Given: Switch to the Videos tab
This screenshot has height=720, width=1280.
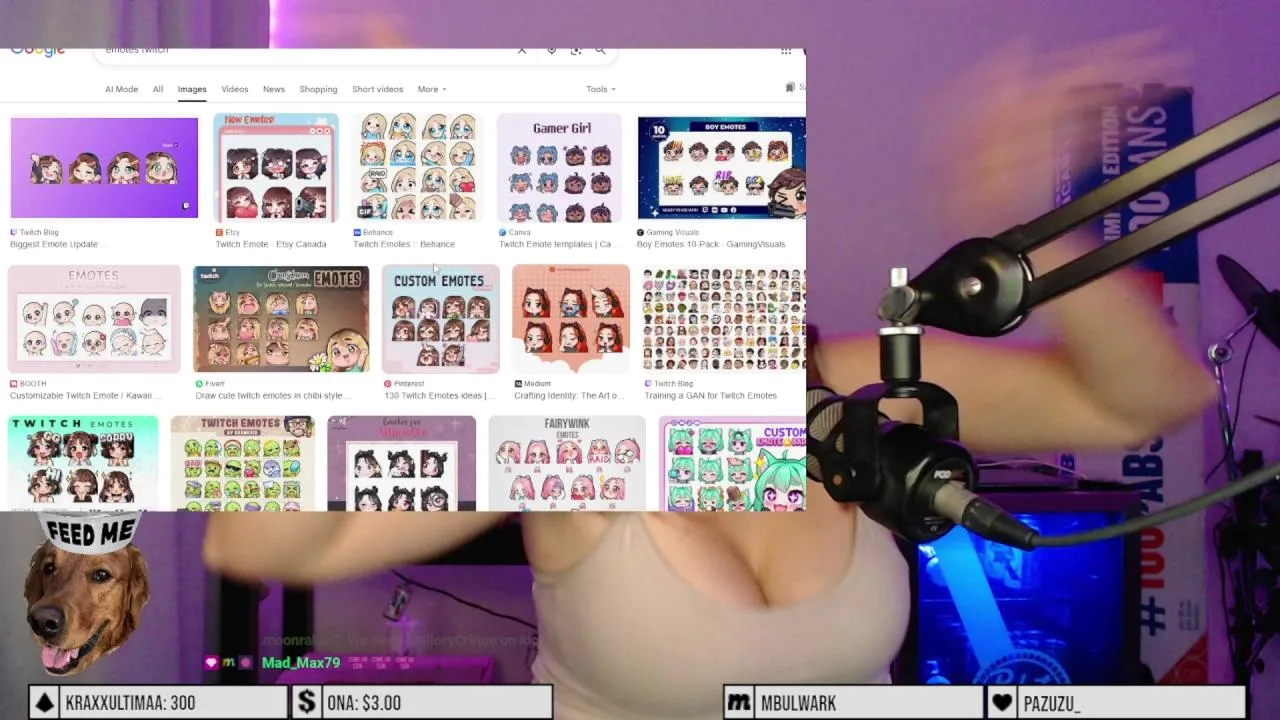Looking at the screenshot, I should tap(234, 89).
